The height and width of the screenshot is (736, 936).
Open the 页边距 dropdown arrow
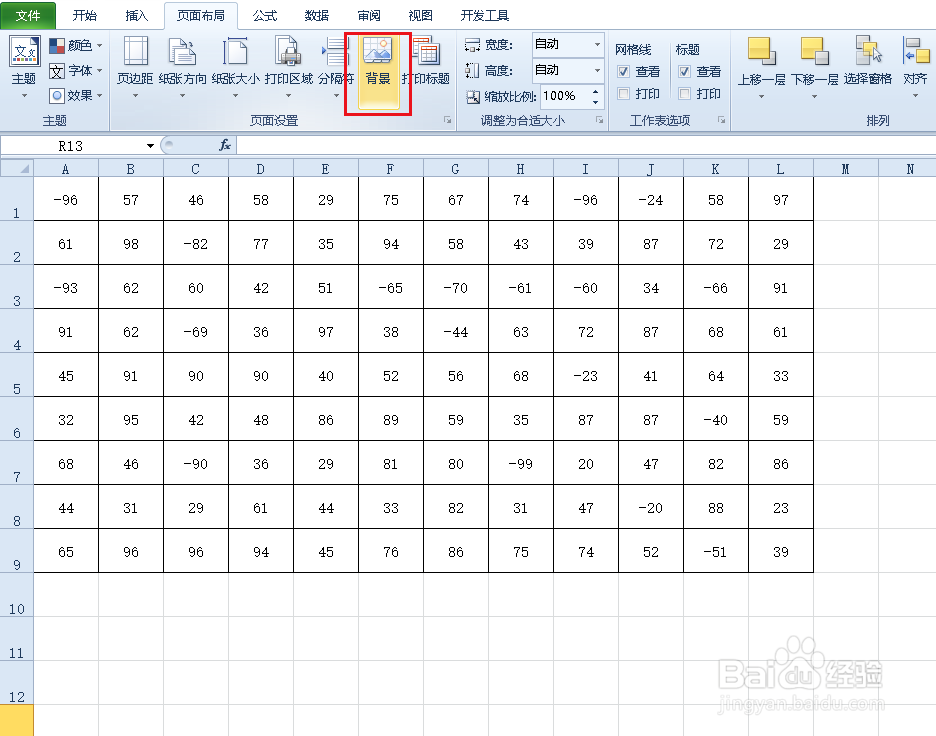136,96
